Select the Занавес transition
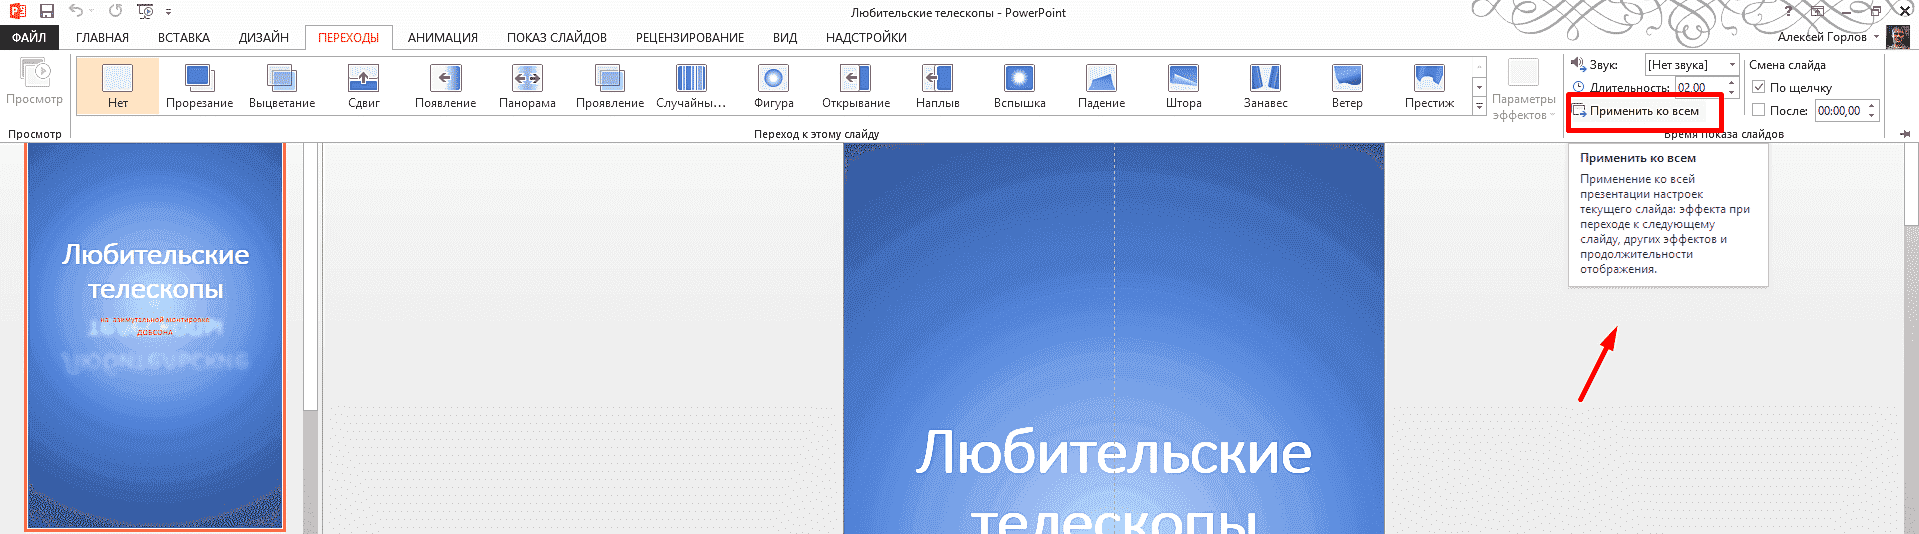 click(1265, 85)
